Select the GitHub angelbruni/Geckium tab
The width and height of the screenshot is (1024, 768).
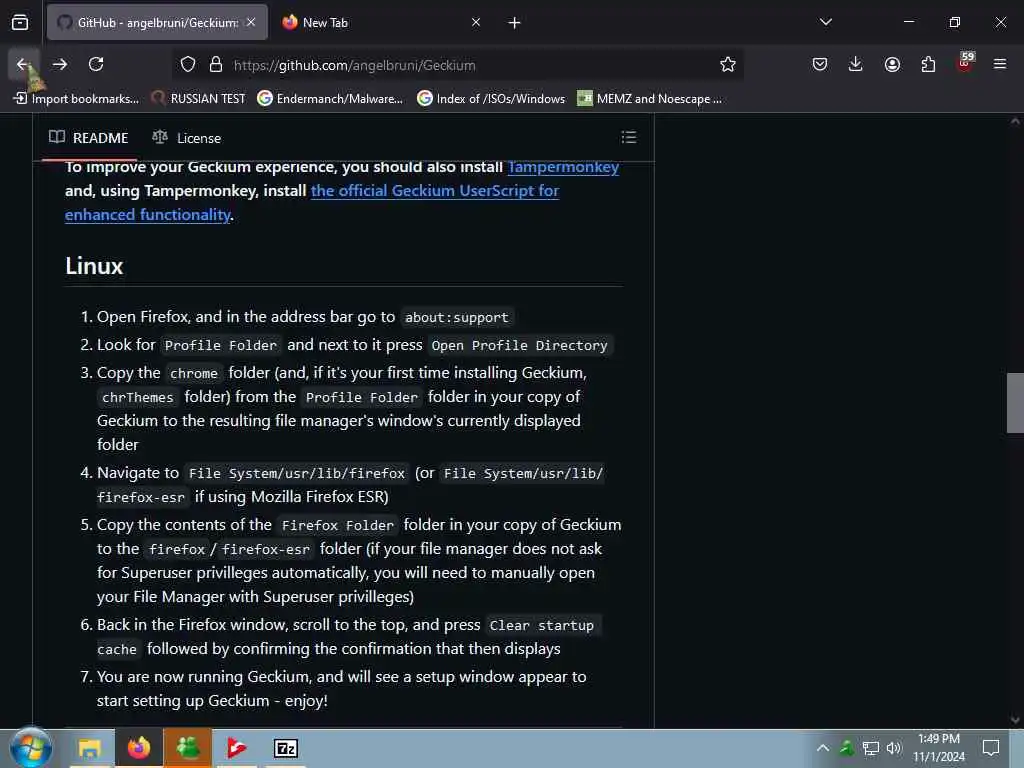(x=157, y=22)
